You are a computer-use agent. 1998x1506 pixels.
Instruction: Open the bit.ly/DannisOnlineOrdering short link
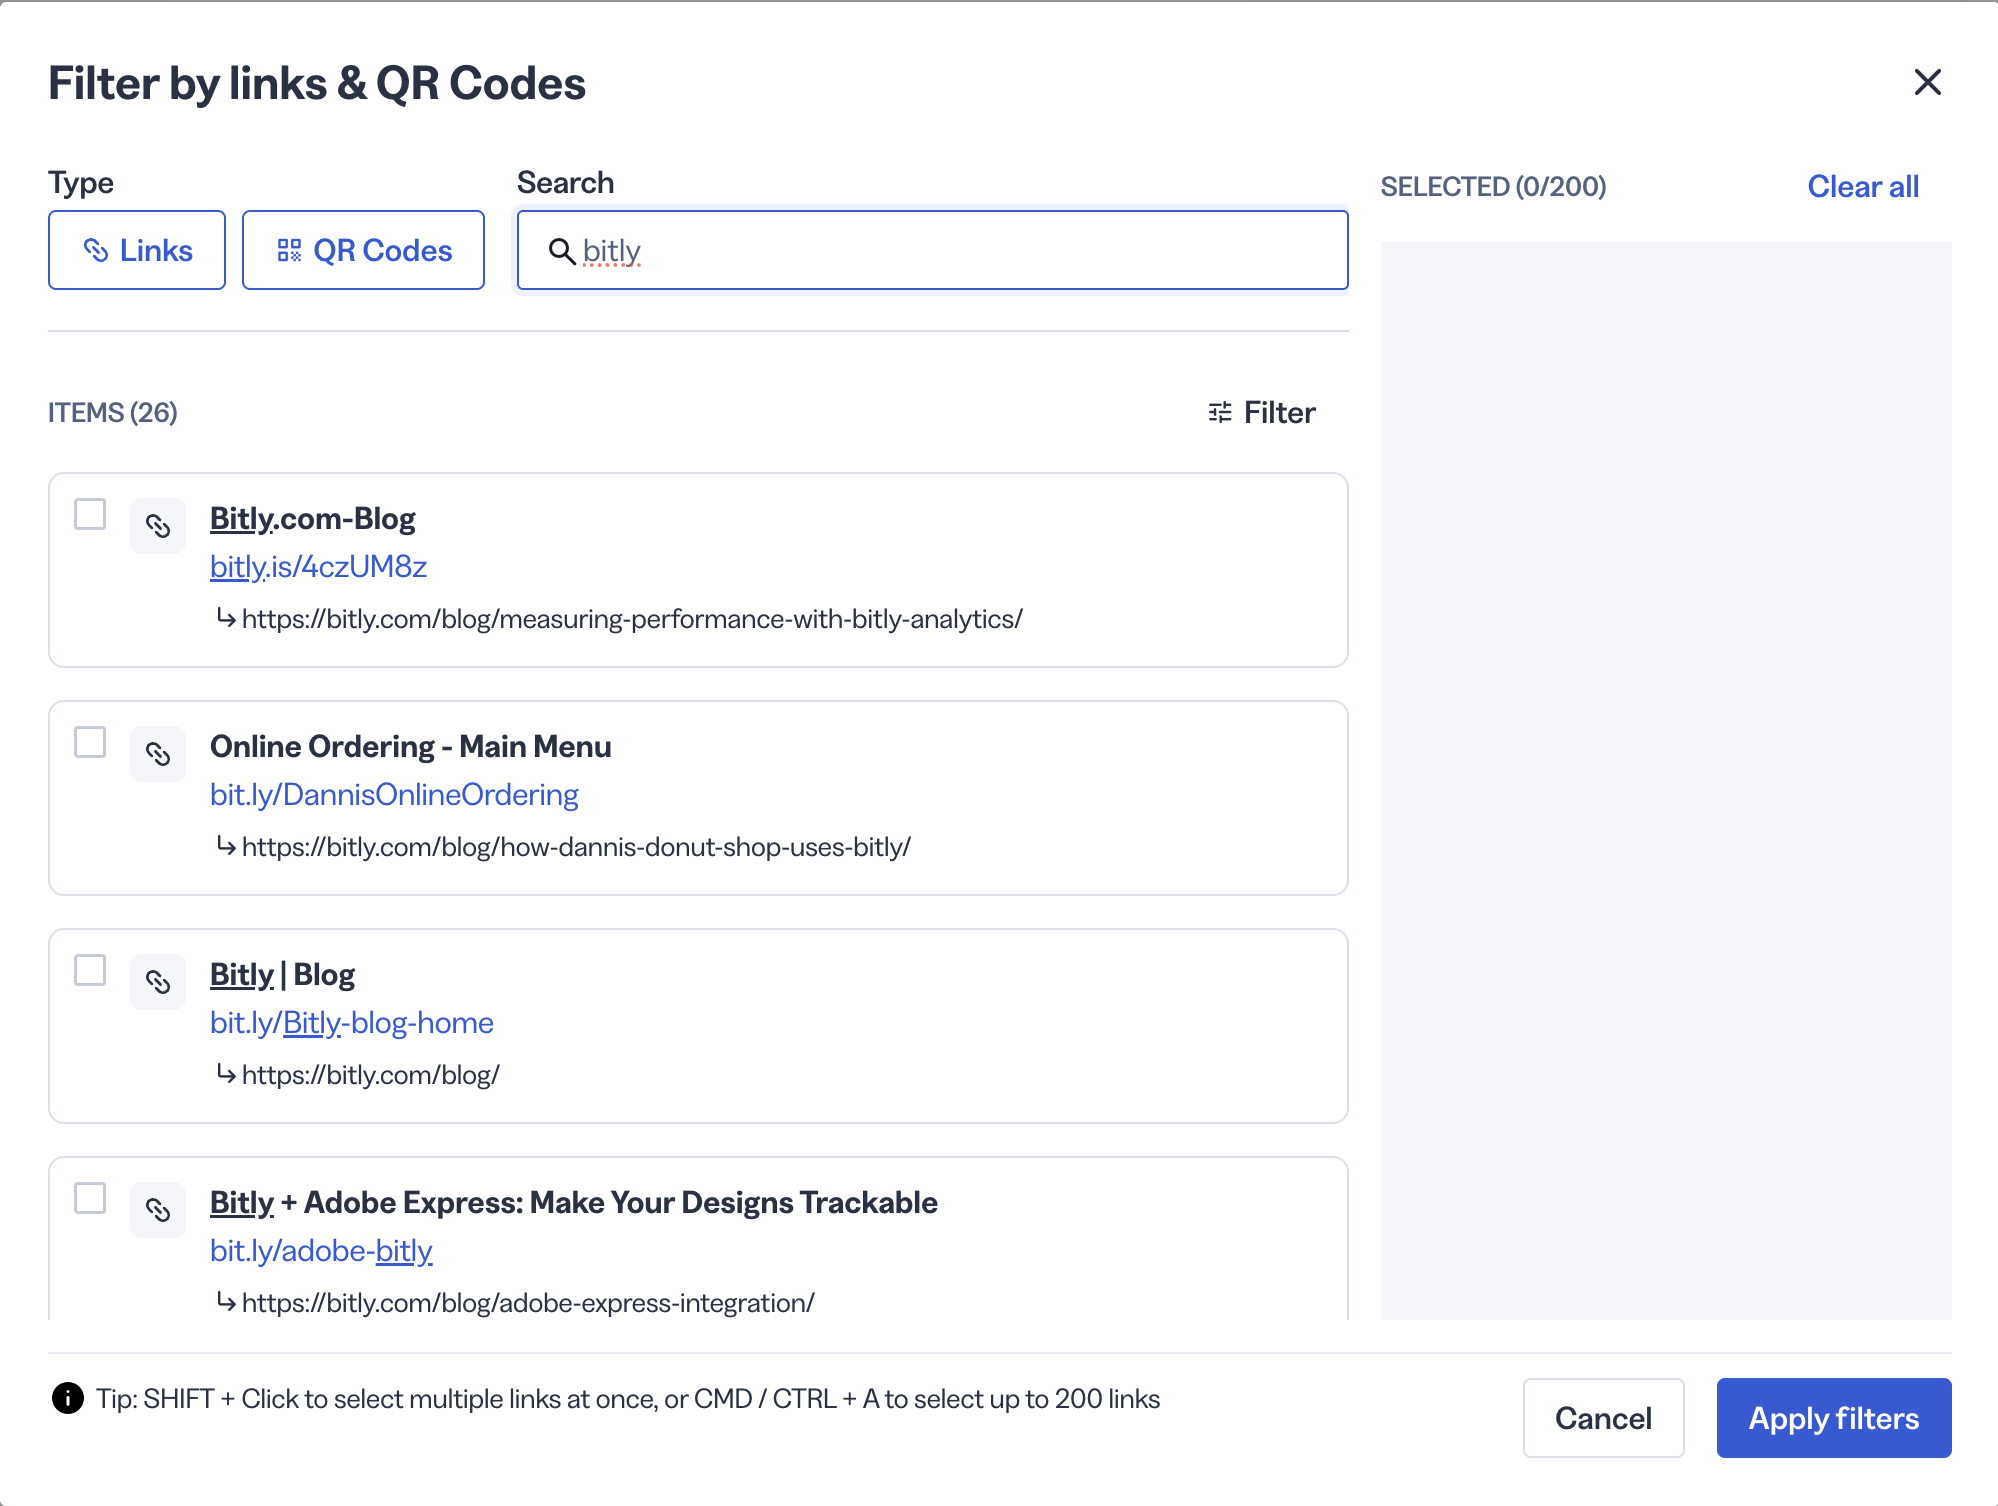[x=394, y=795]
